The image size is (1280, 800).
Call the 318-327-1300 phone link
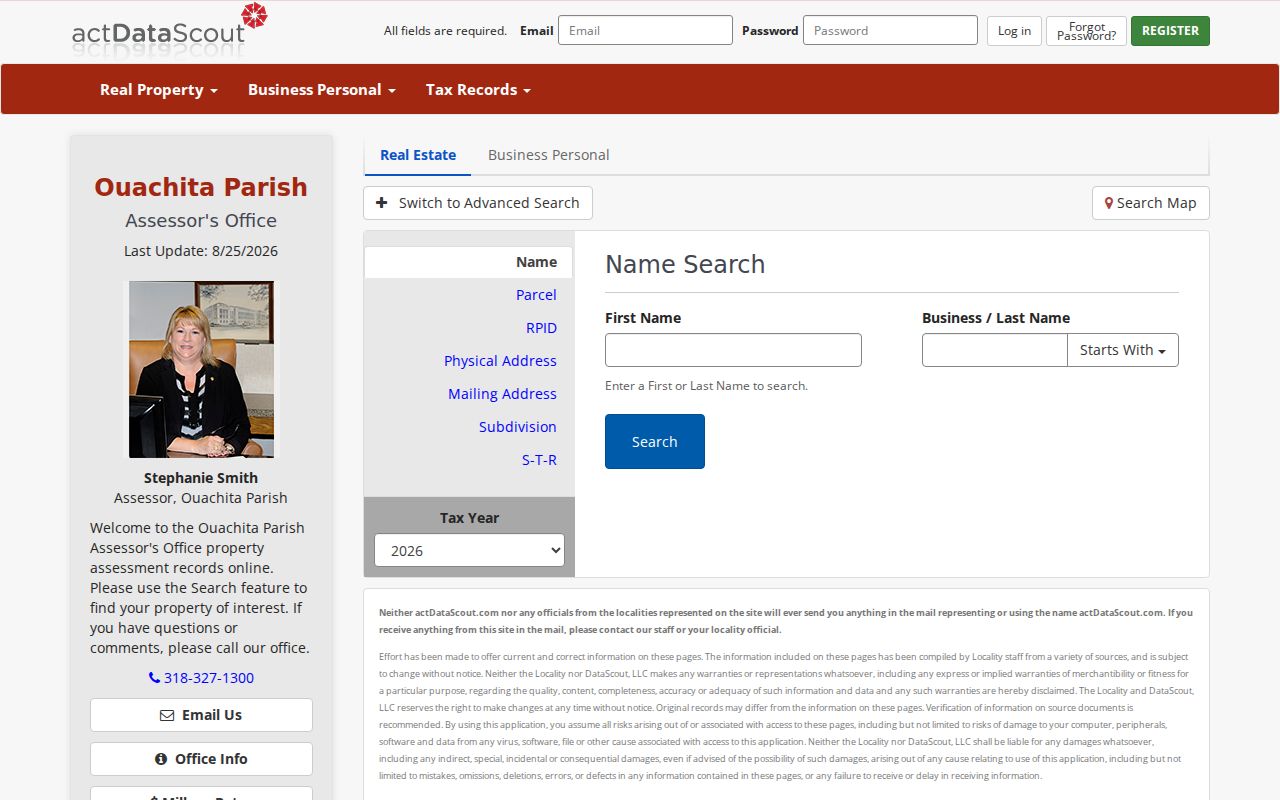click(x=201, y=678)
